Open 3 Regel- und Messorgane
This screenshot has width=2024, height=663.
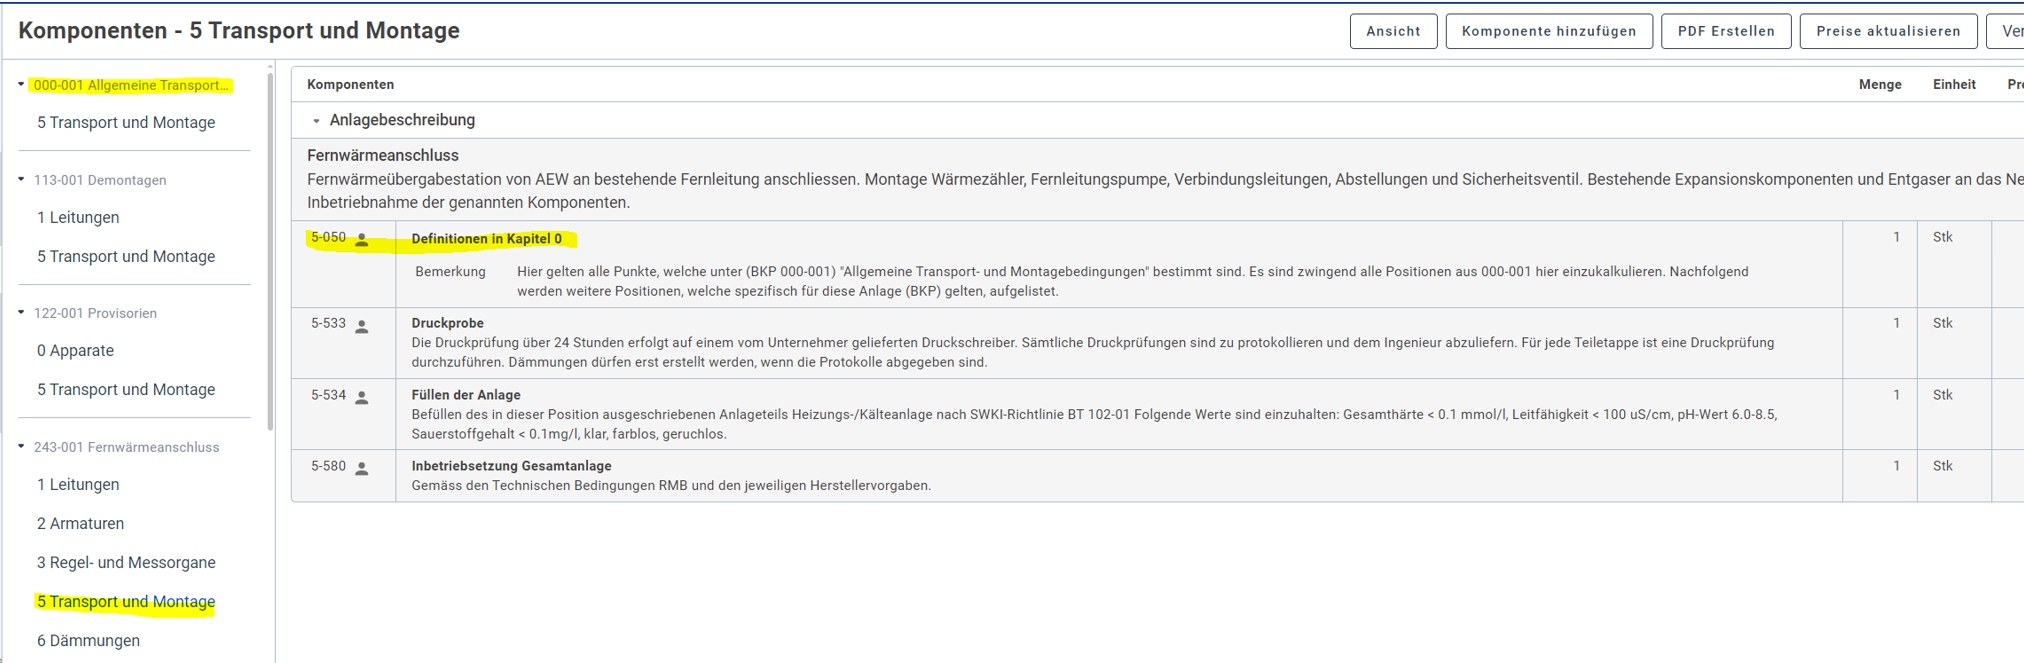point(126,562)
